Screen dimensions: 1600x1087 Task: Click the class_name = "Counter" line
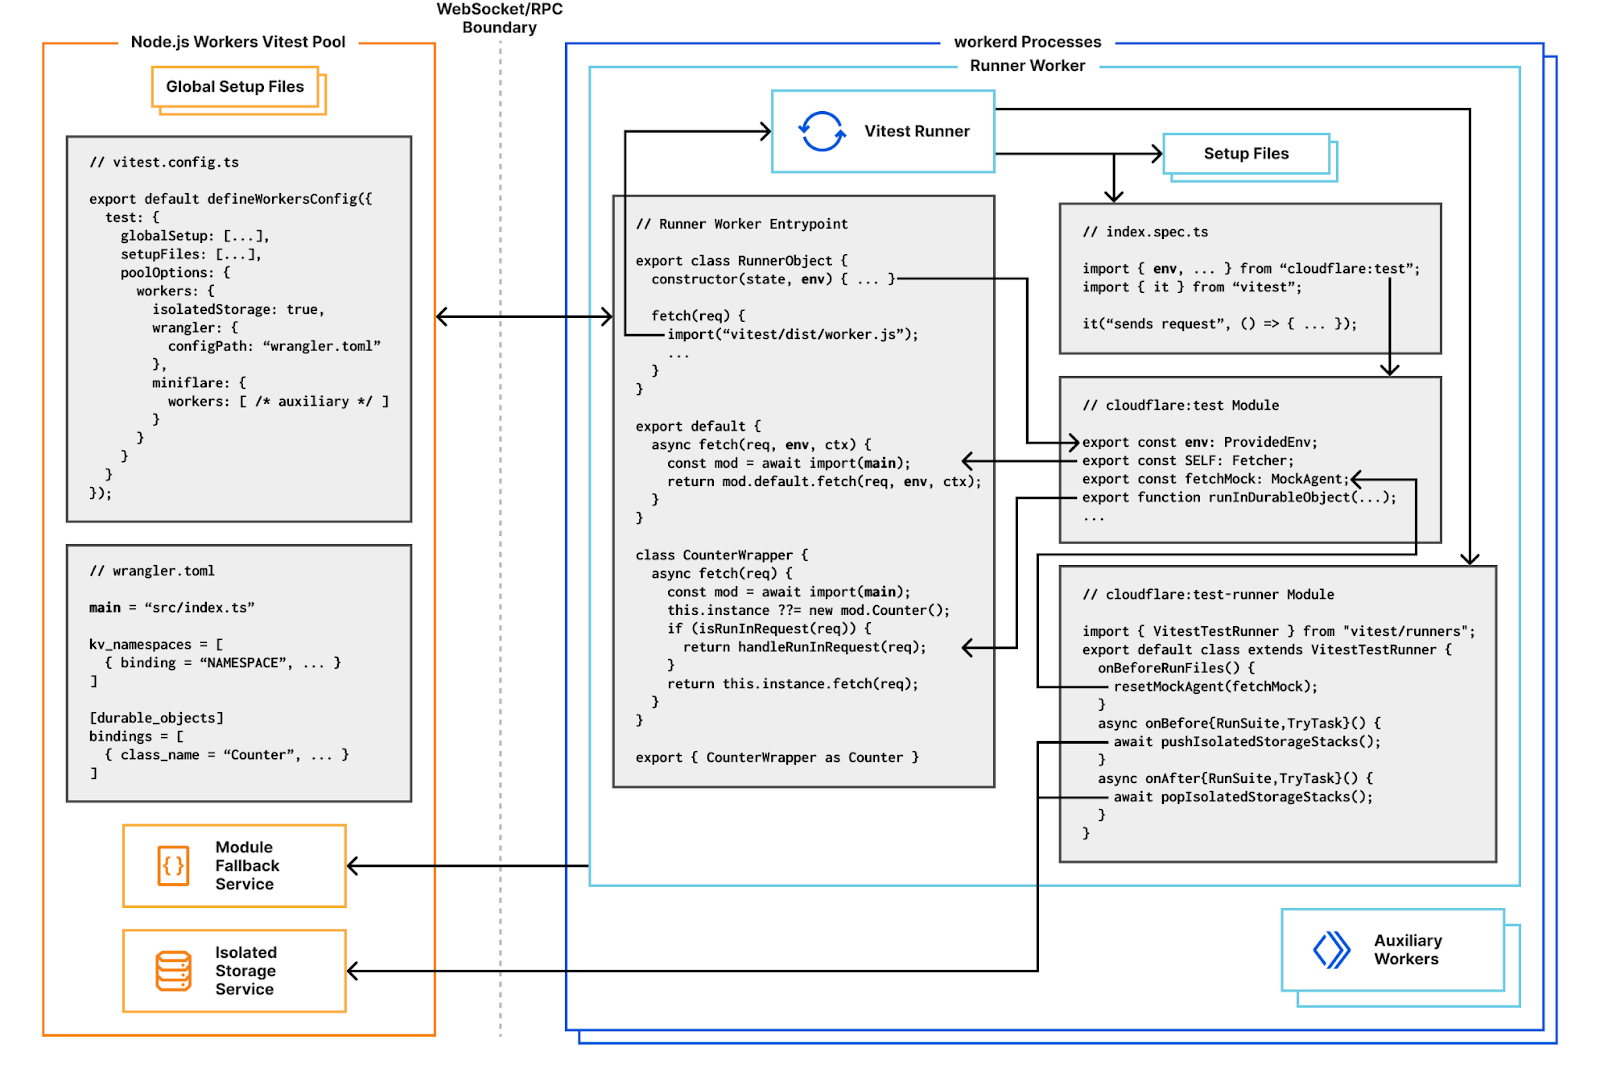[227, 755]
